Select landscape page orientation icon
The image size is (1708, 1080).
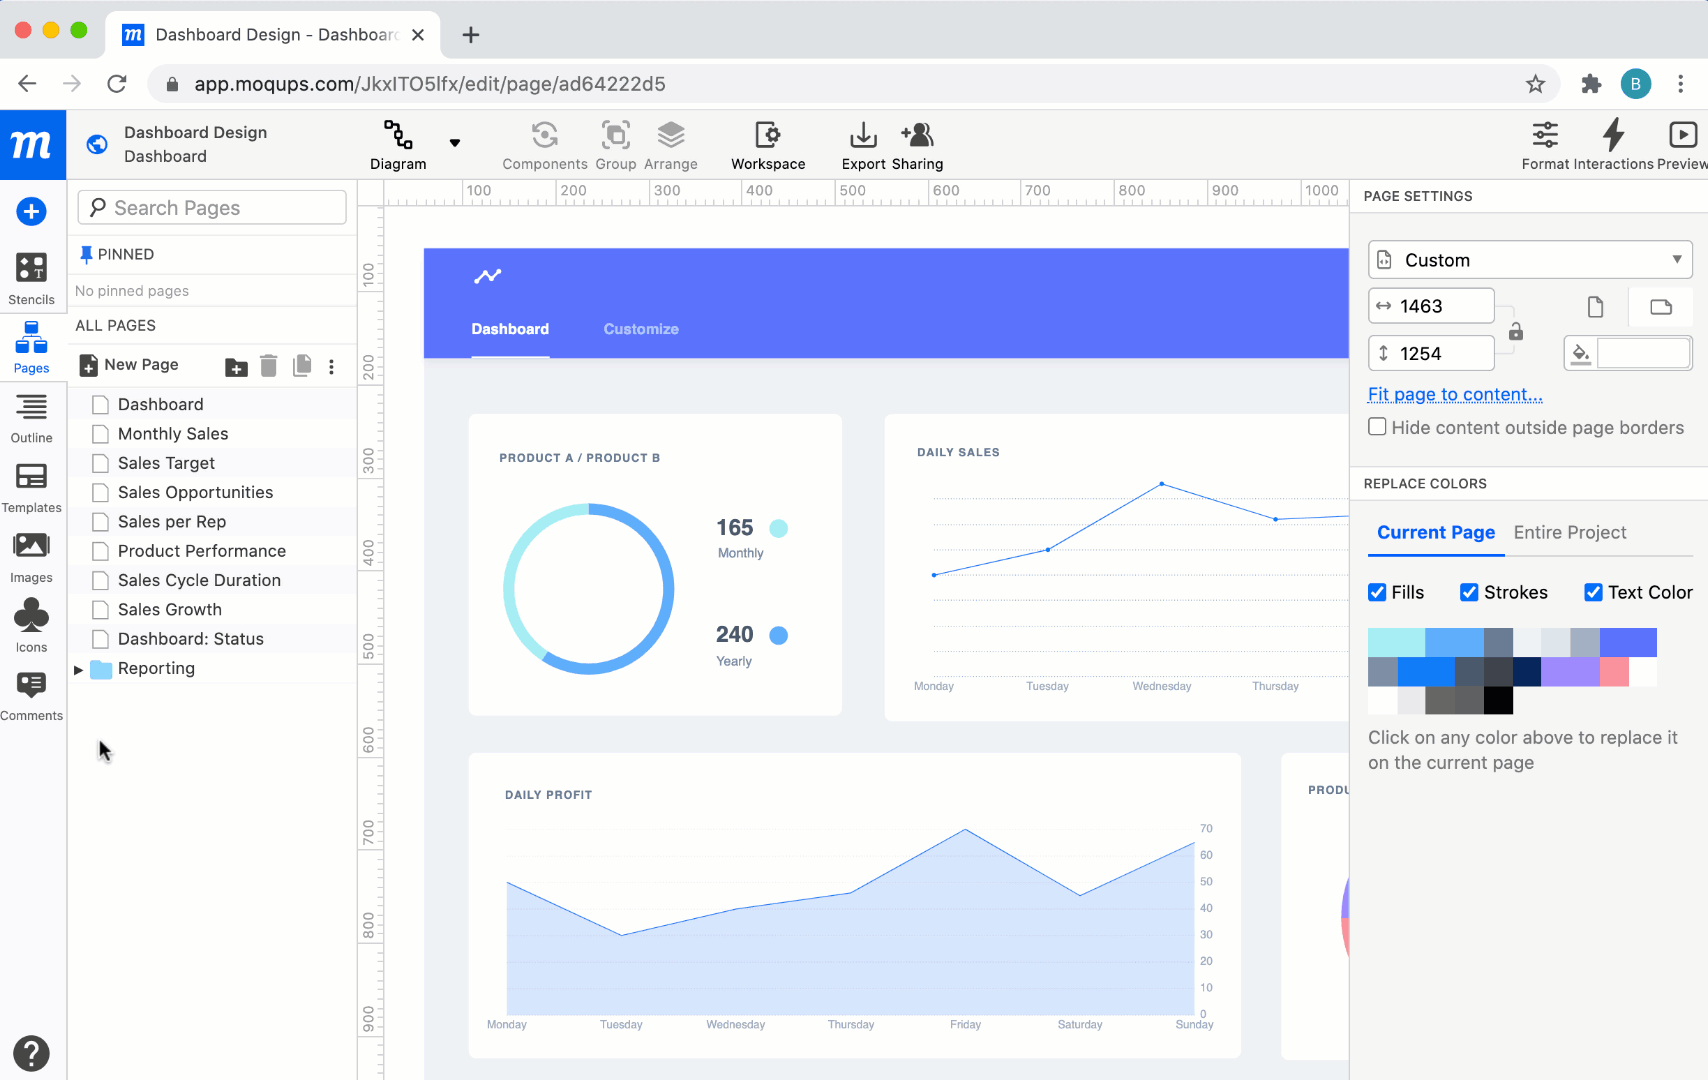pyautogui.click(x=1661, y=307)
